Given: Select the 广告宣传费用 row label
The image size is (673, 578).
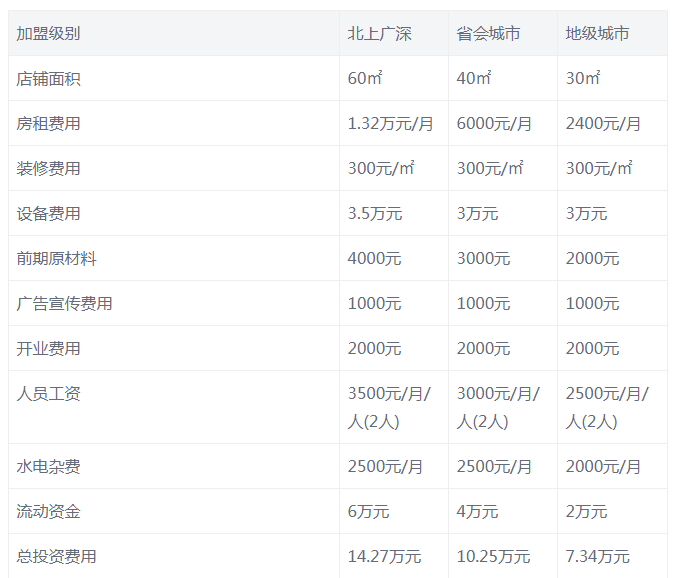Looking at the screenshot, I should (64, 304).
